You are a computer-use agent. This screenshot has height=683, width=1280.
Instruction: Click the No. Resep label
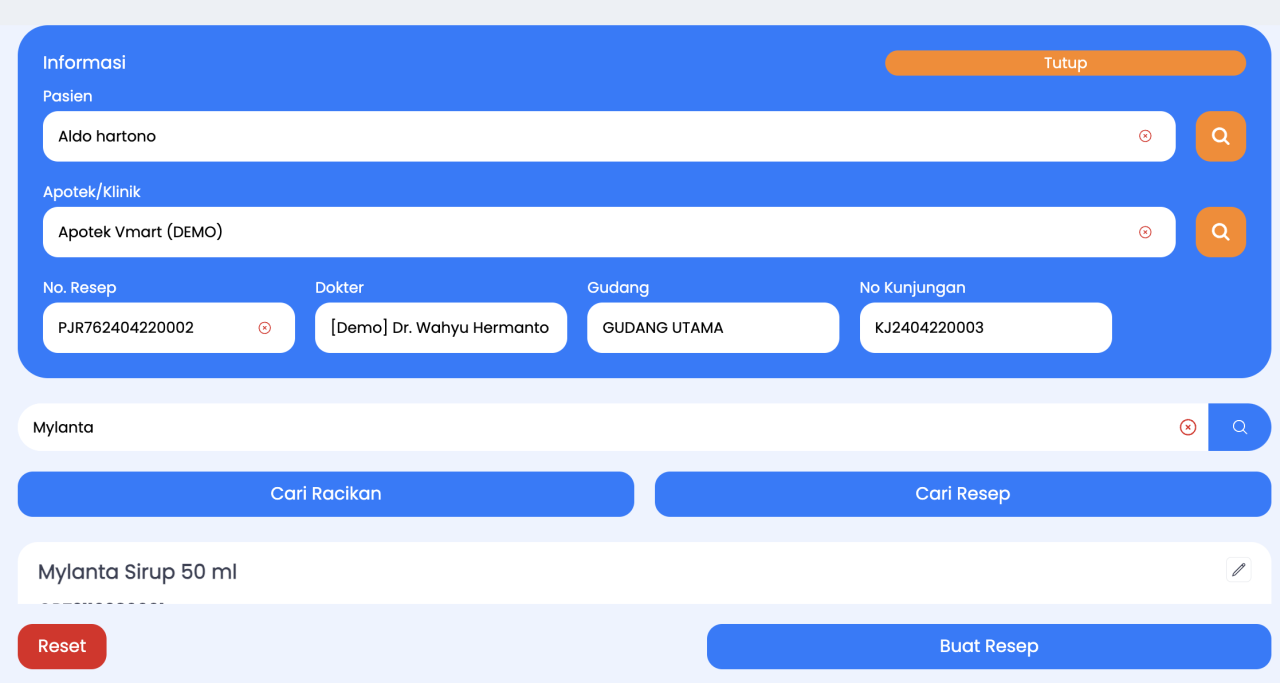pos(79,288)
